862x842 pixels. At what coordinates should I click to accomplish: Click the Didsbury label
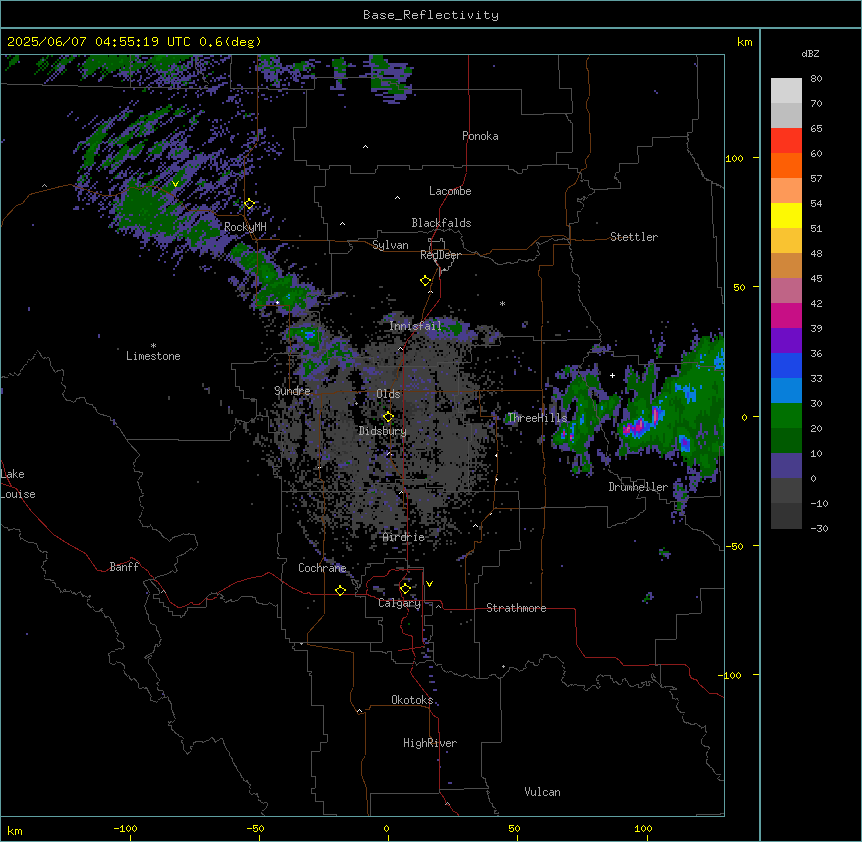pos(383,431)
